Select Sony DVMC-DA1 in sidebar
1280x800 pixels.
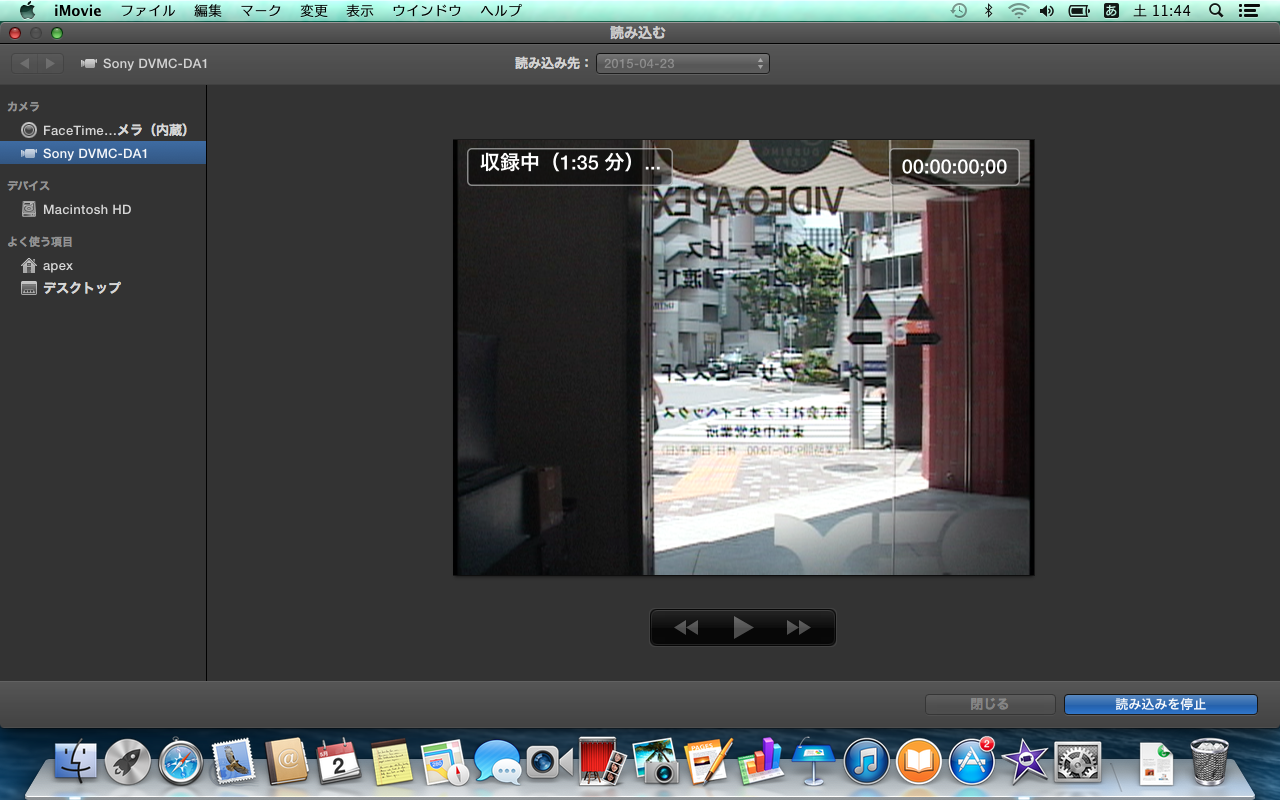coord(103,153)
